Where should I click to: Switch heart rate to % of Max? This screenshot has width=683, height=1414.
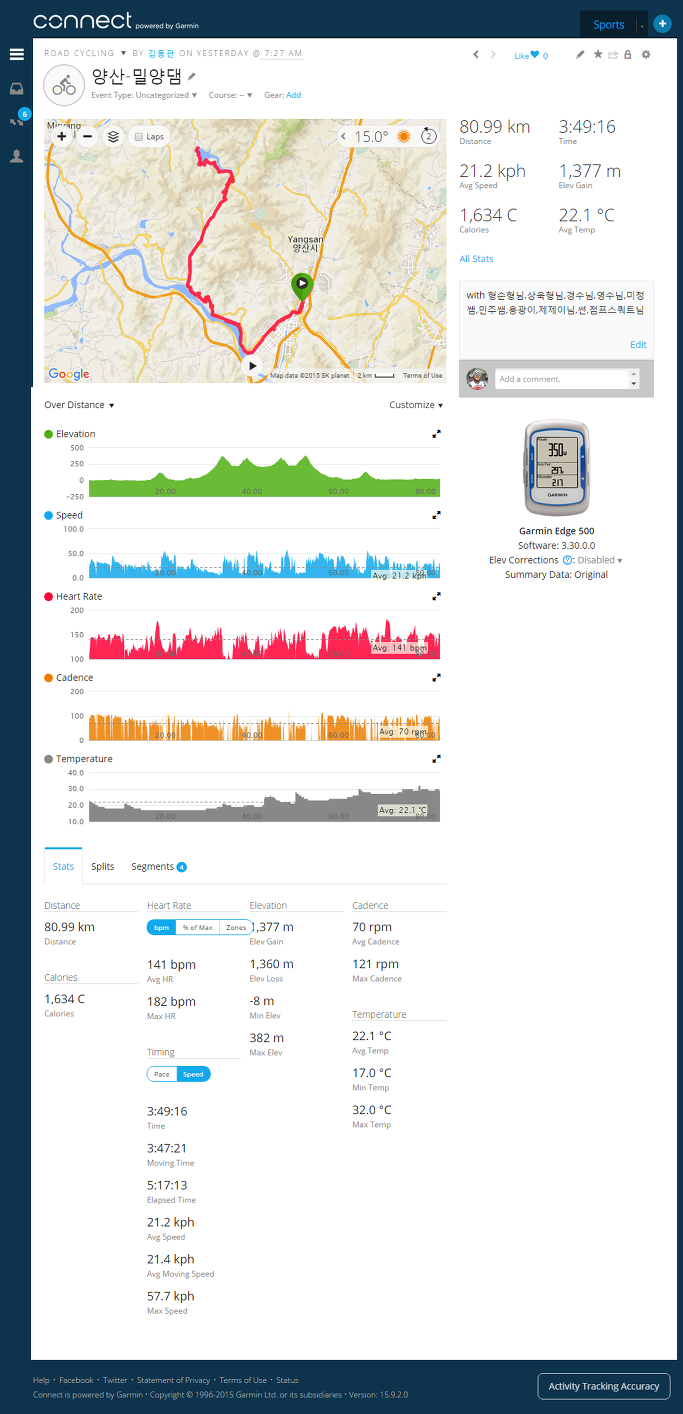click(x=197, y=928)
